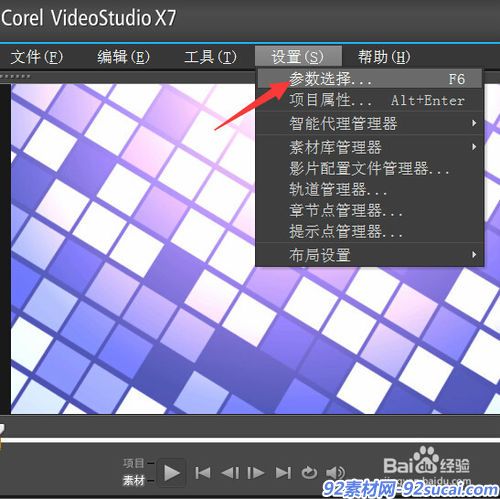This screenshot has width=500, height=499.
Task: Open the 帮助(H) menu
Action: pos(384,57)
